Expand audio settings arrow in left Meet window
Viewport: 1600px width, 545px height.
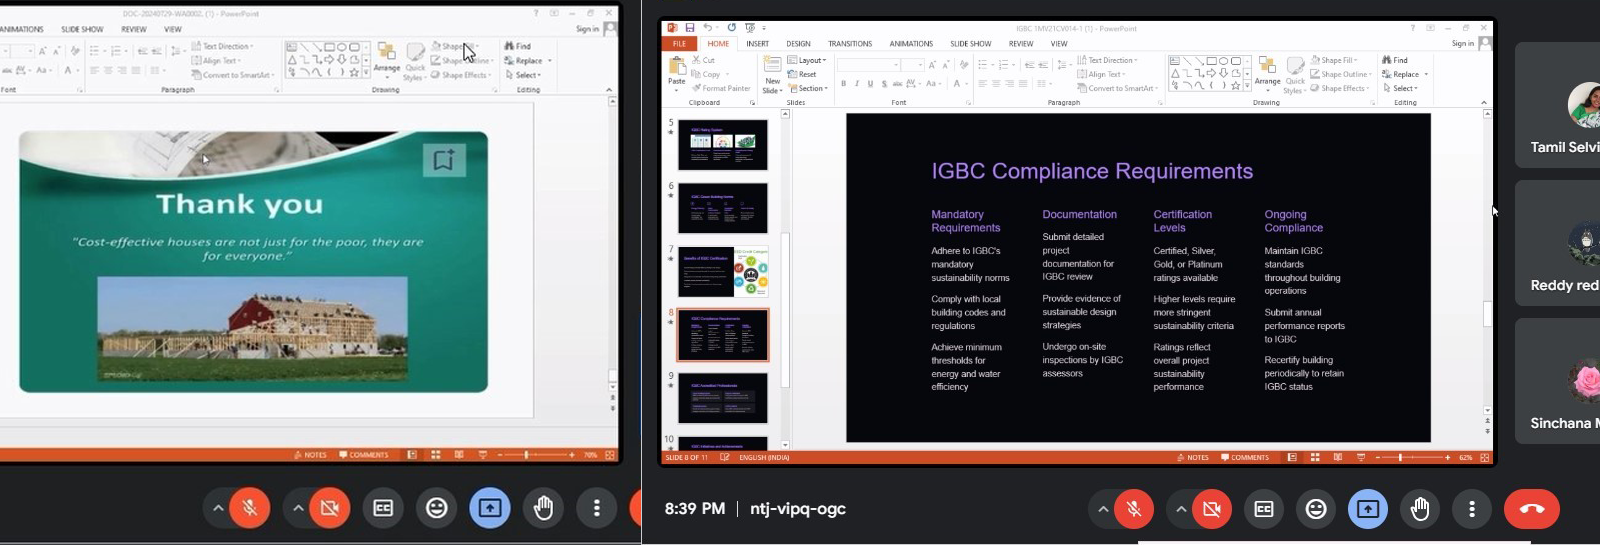click(218, 508)
